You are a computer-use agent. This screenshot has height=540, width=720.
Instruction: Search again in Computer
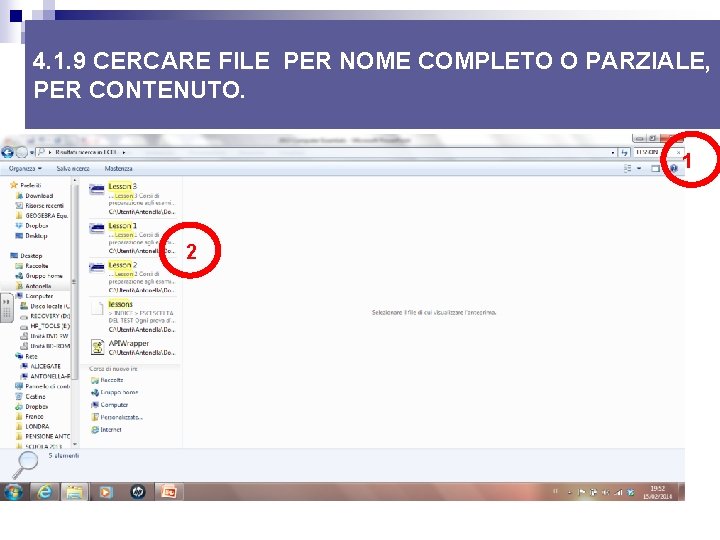click(x=110, y=405)
